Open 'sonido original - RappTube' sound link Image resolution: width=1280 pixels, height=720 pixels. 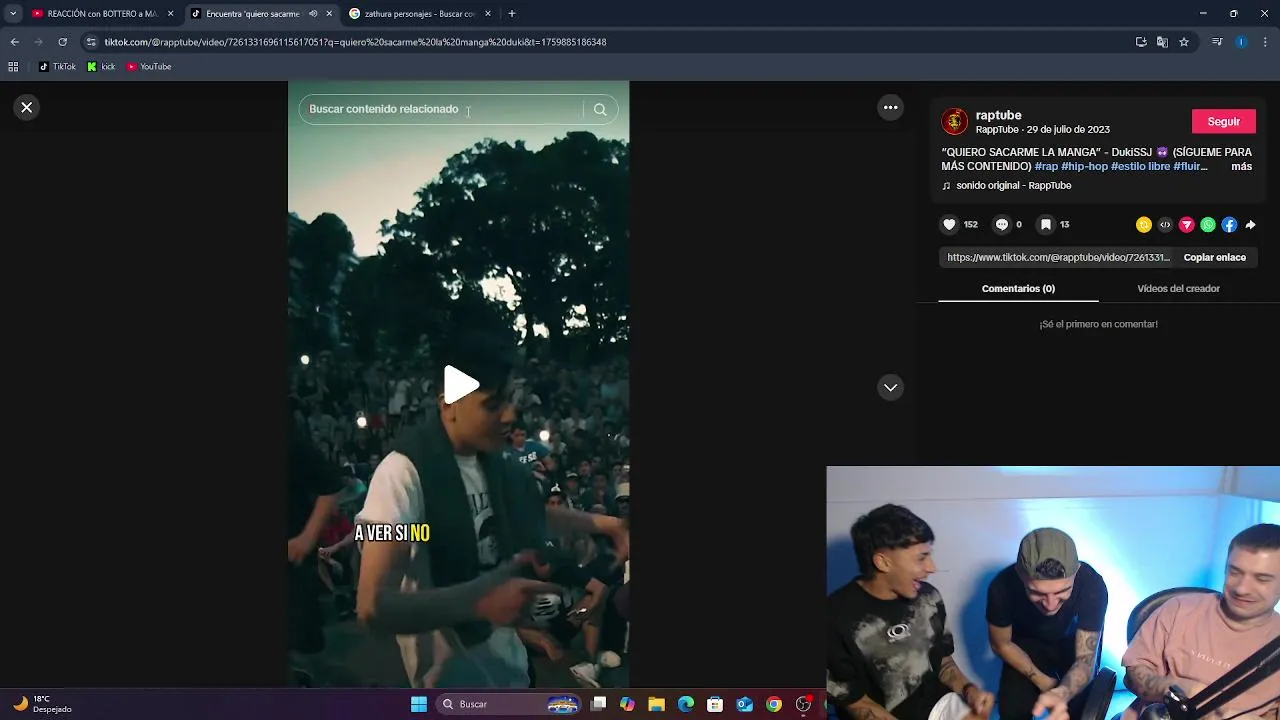(1013, 185)
